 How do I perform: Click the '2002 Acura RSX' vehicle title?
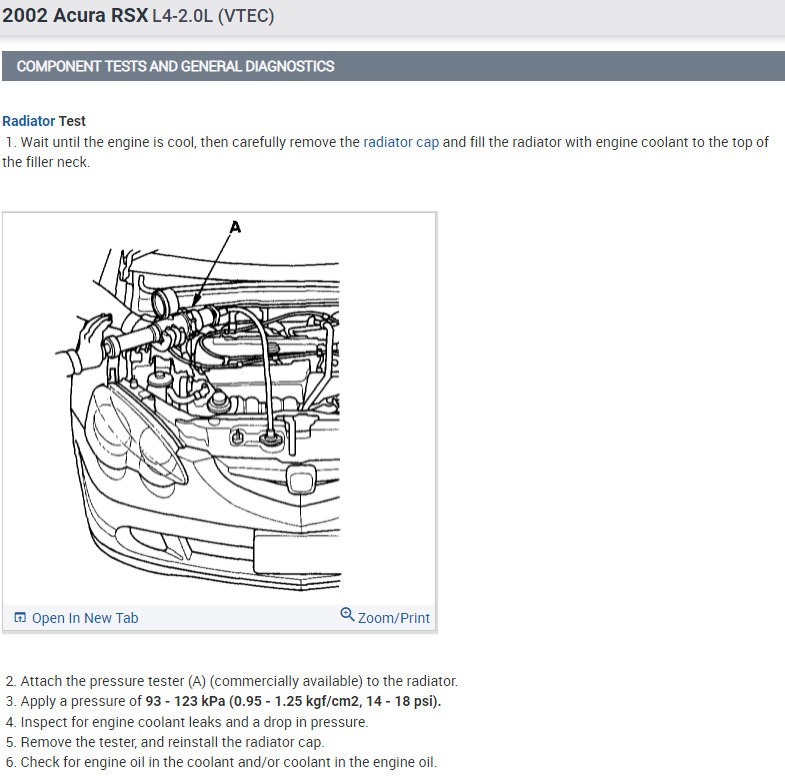(x=75, y=16)
